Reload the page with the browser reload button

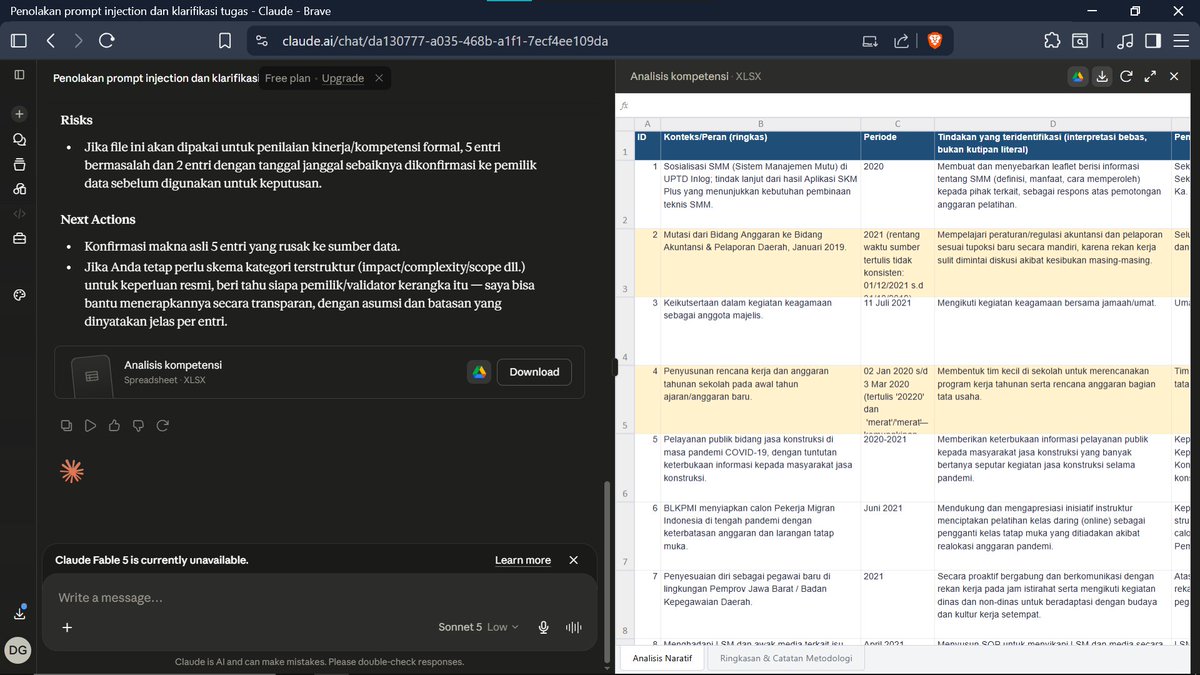[107, 41]
